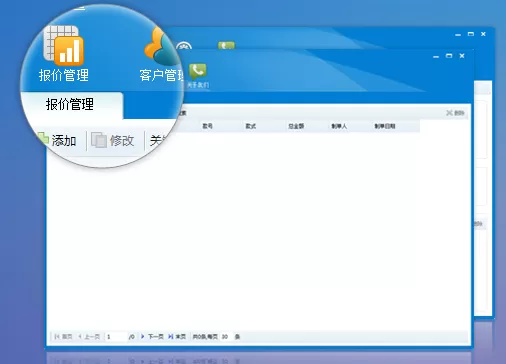Click the 修改 modify button
Image resolution: width=506 pixels, height=364 pixels.
coord(113,140)
